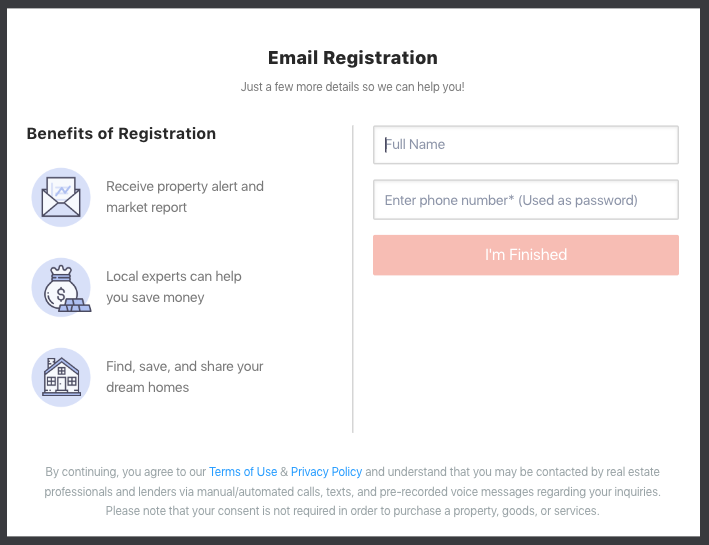
Task: Click the 'By continuing, you agree' disclaimer line
Action: [125, 472]
